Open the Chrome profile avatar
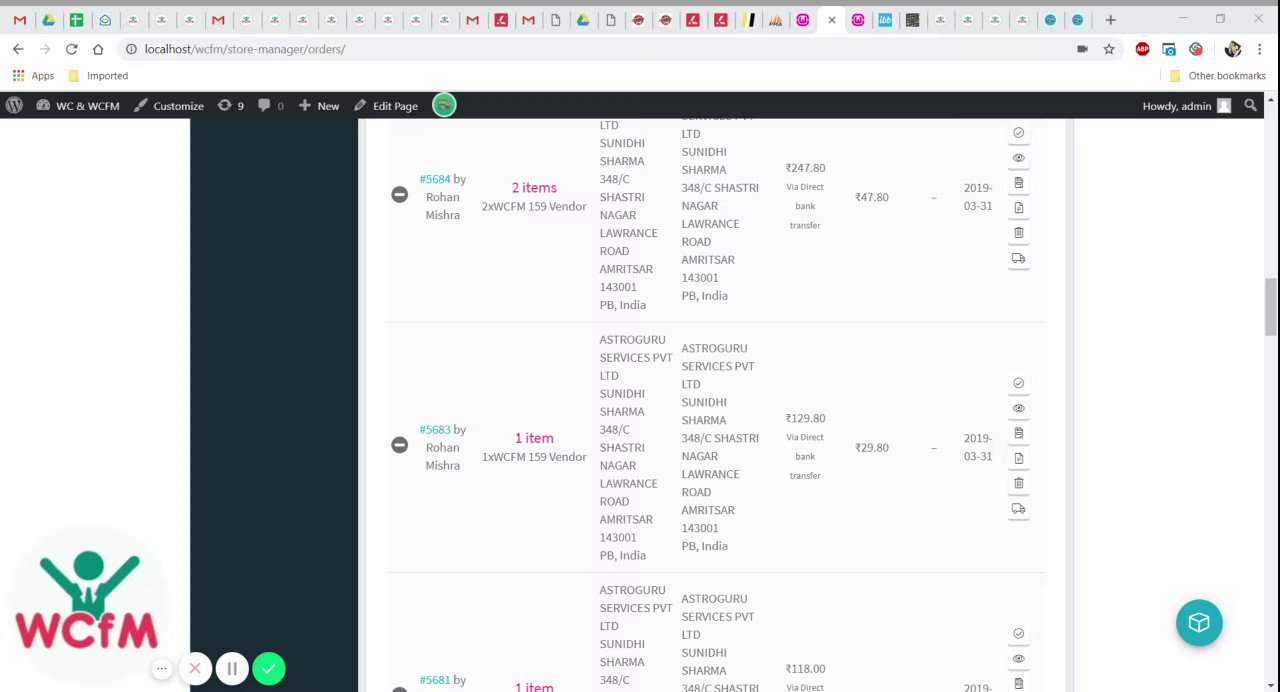This screenshot has height=692, width=1280. pyautogui.click(x=1232, y=48)
